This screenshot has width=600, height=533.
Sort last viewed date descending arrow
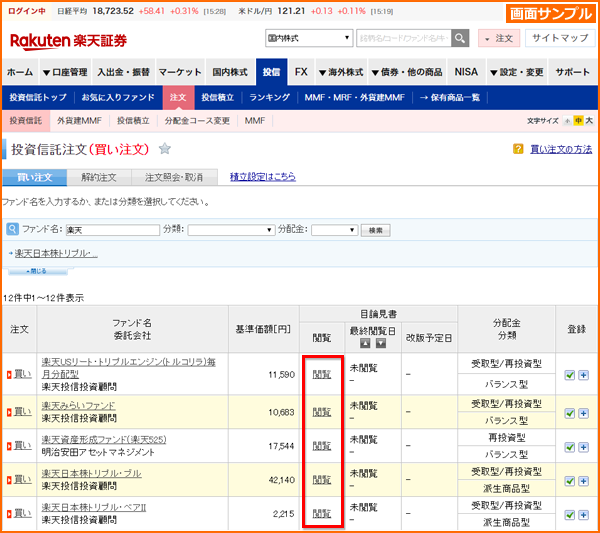380,343
